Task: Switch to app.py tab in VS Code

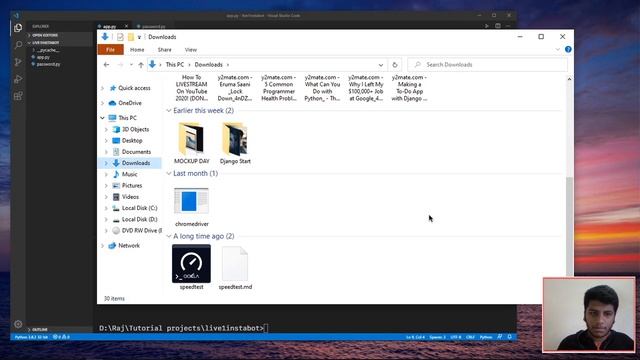Action: [x=109, y=26]
